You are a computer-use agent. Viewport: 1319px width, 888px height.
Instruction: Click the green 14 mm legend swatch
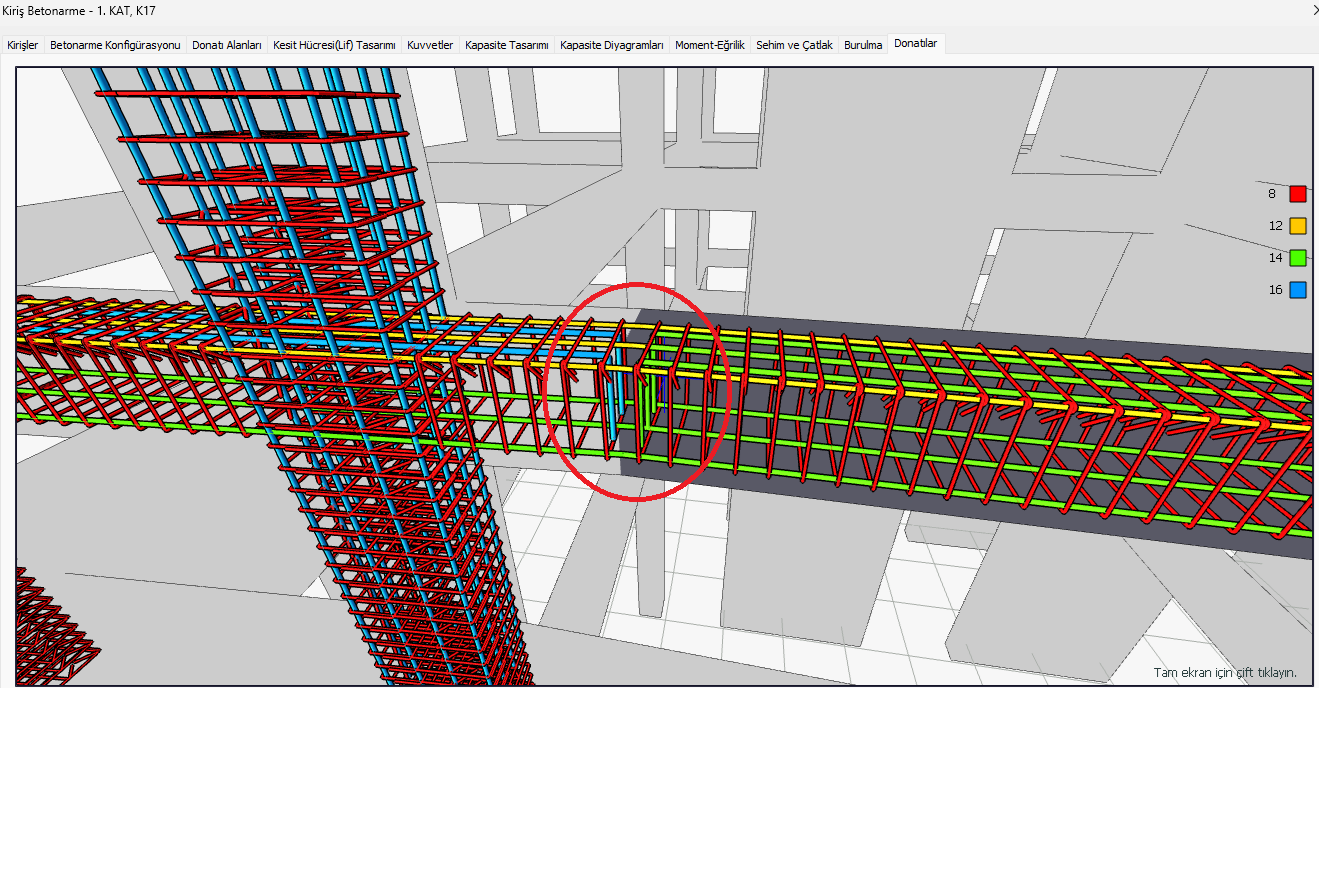point(1297,258)
